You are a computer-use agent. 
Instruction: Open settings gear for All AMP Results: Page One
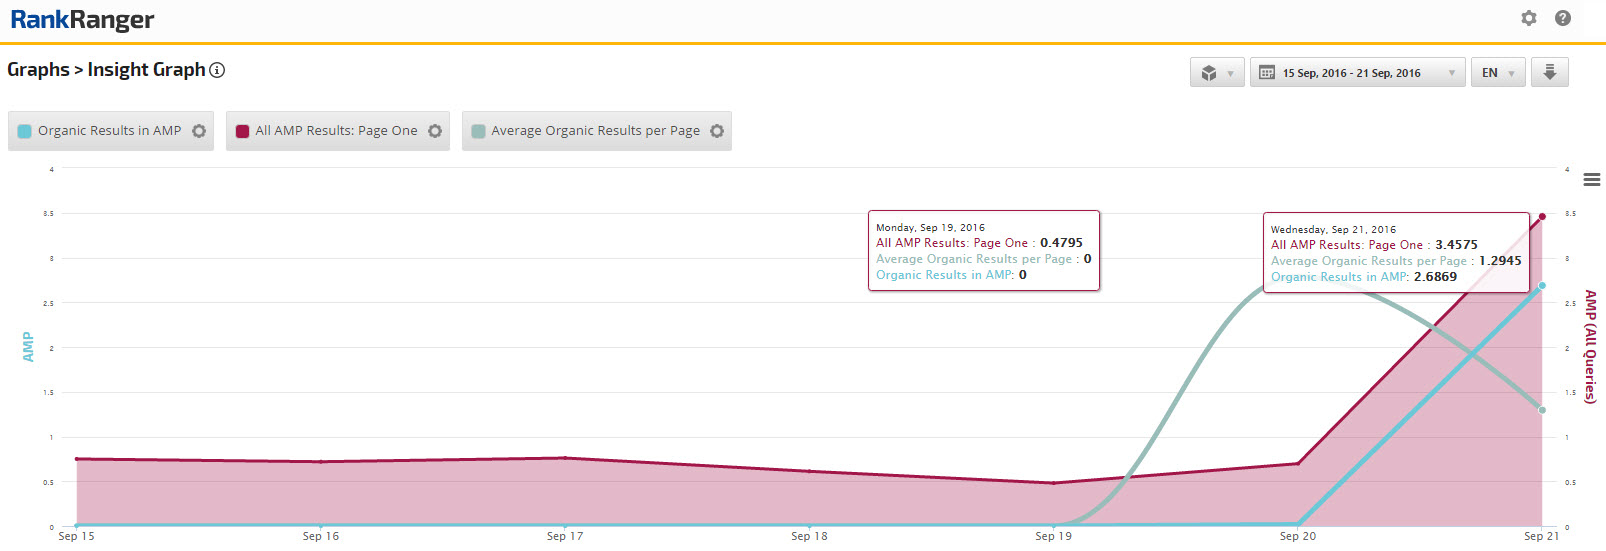(435, 131)
